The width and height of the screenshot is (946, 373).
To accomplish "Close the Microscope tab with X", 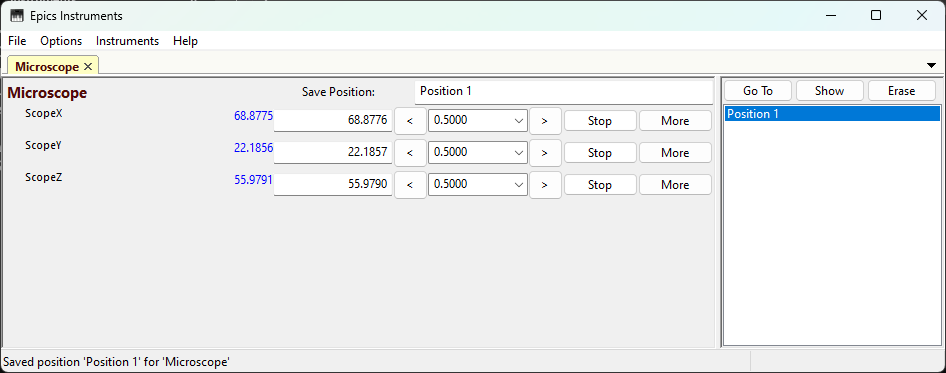I will [x=88, y=66].
